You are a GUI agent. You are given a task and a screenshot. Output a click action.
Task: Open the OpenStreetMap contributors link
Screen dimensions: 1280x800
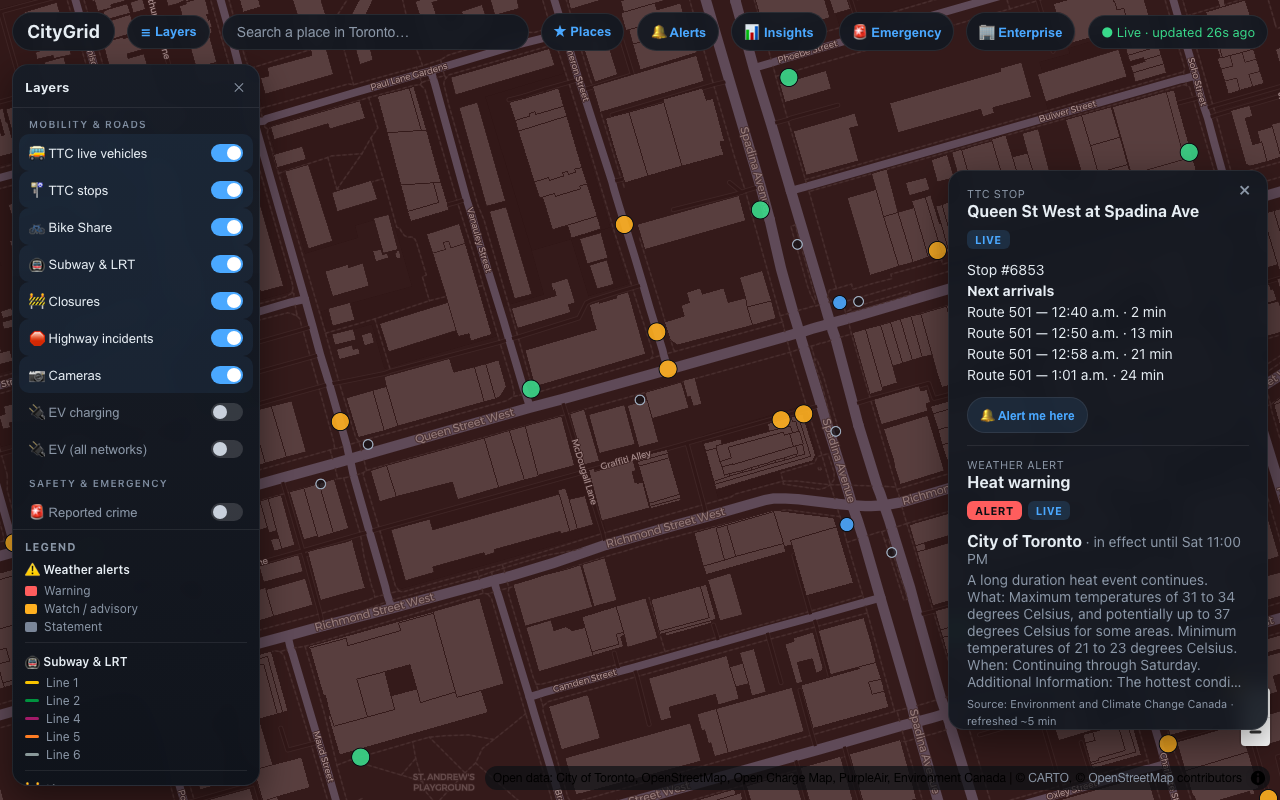1165,778
